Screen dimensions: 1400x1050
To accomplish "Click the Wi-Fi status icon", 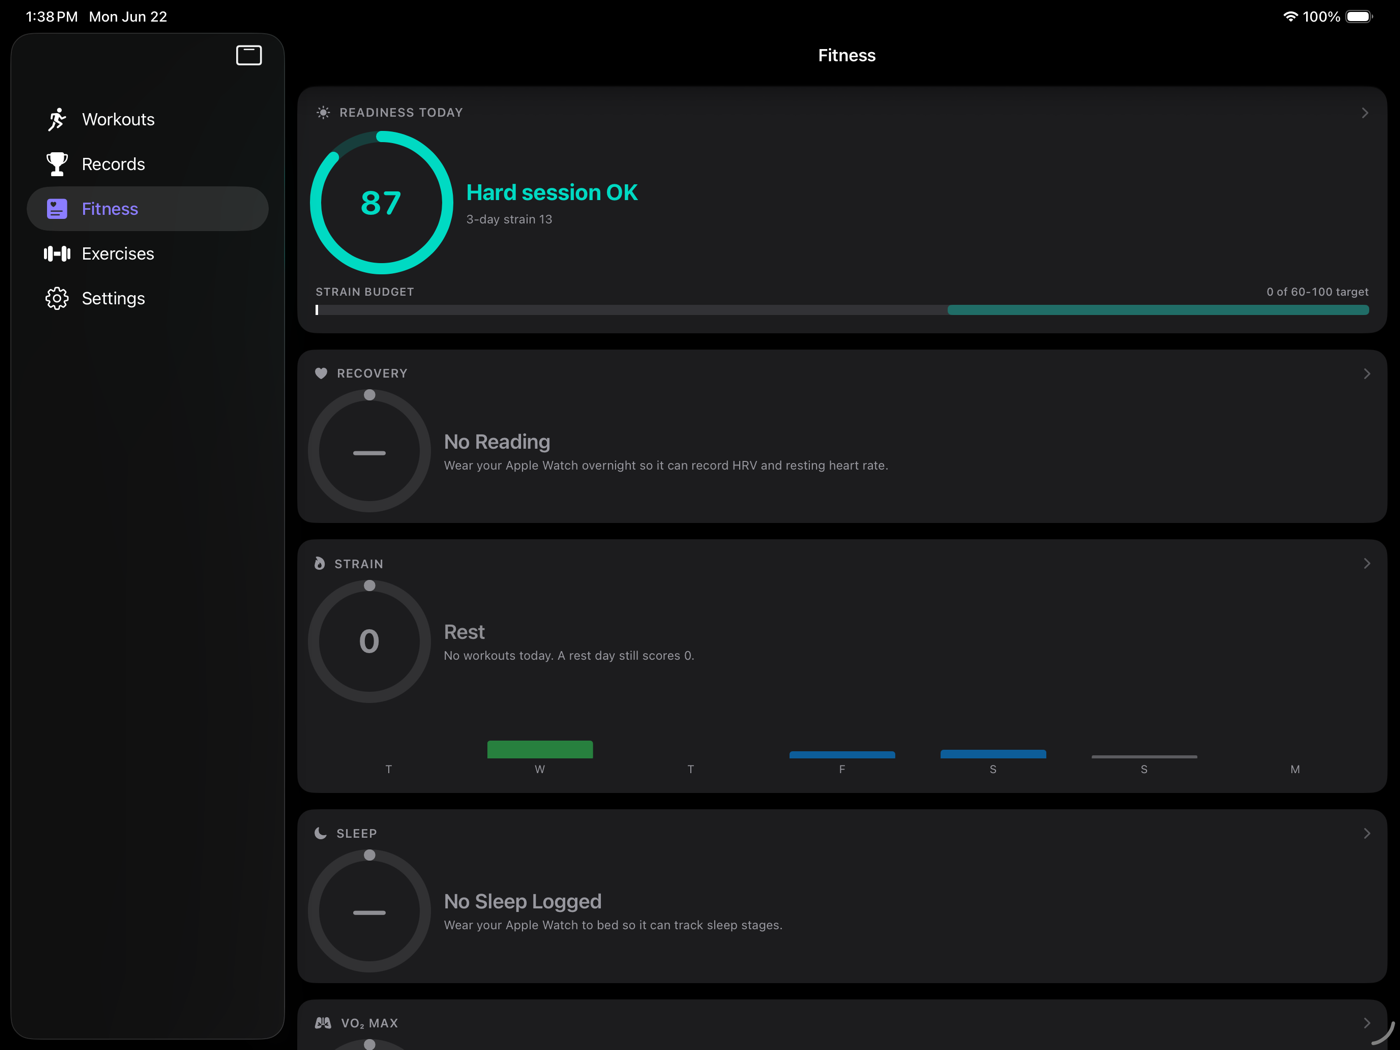I will pos(1290,17).
